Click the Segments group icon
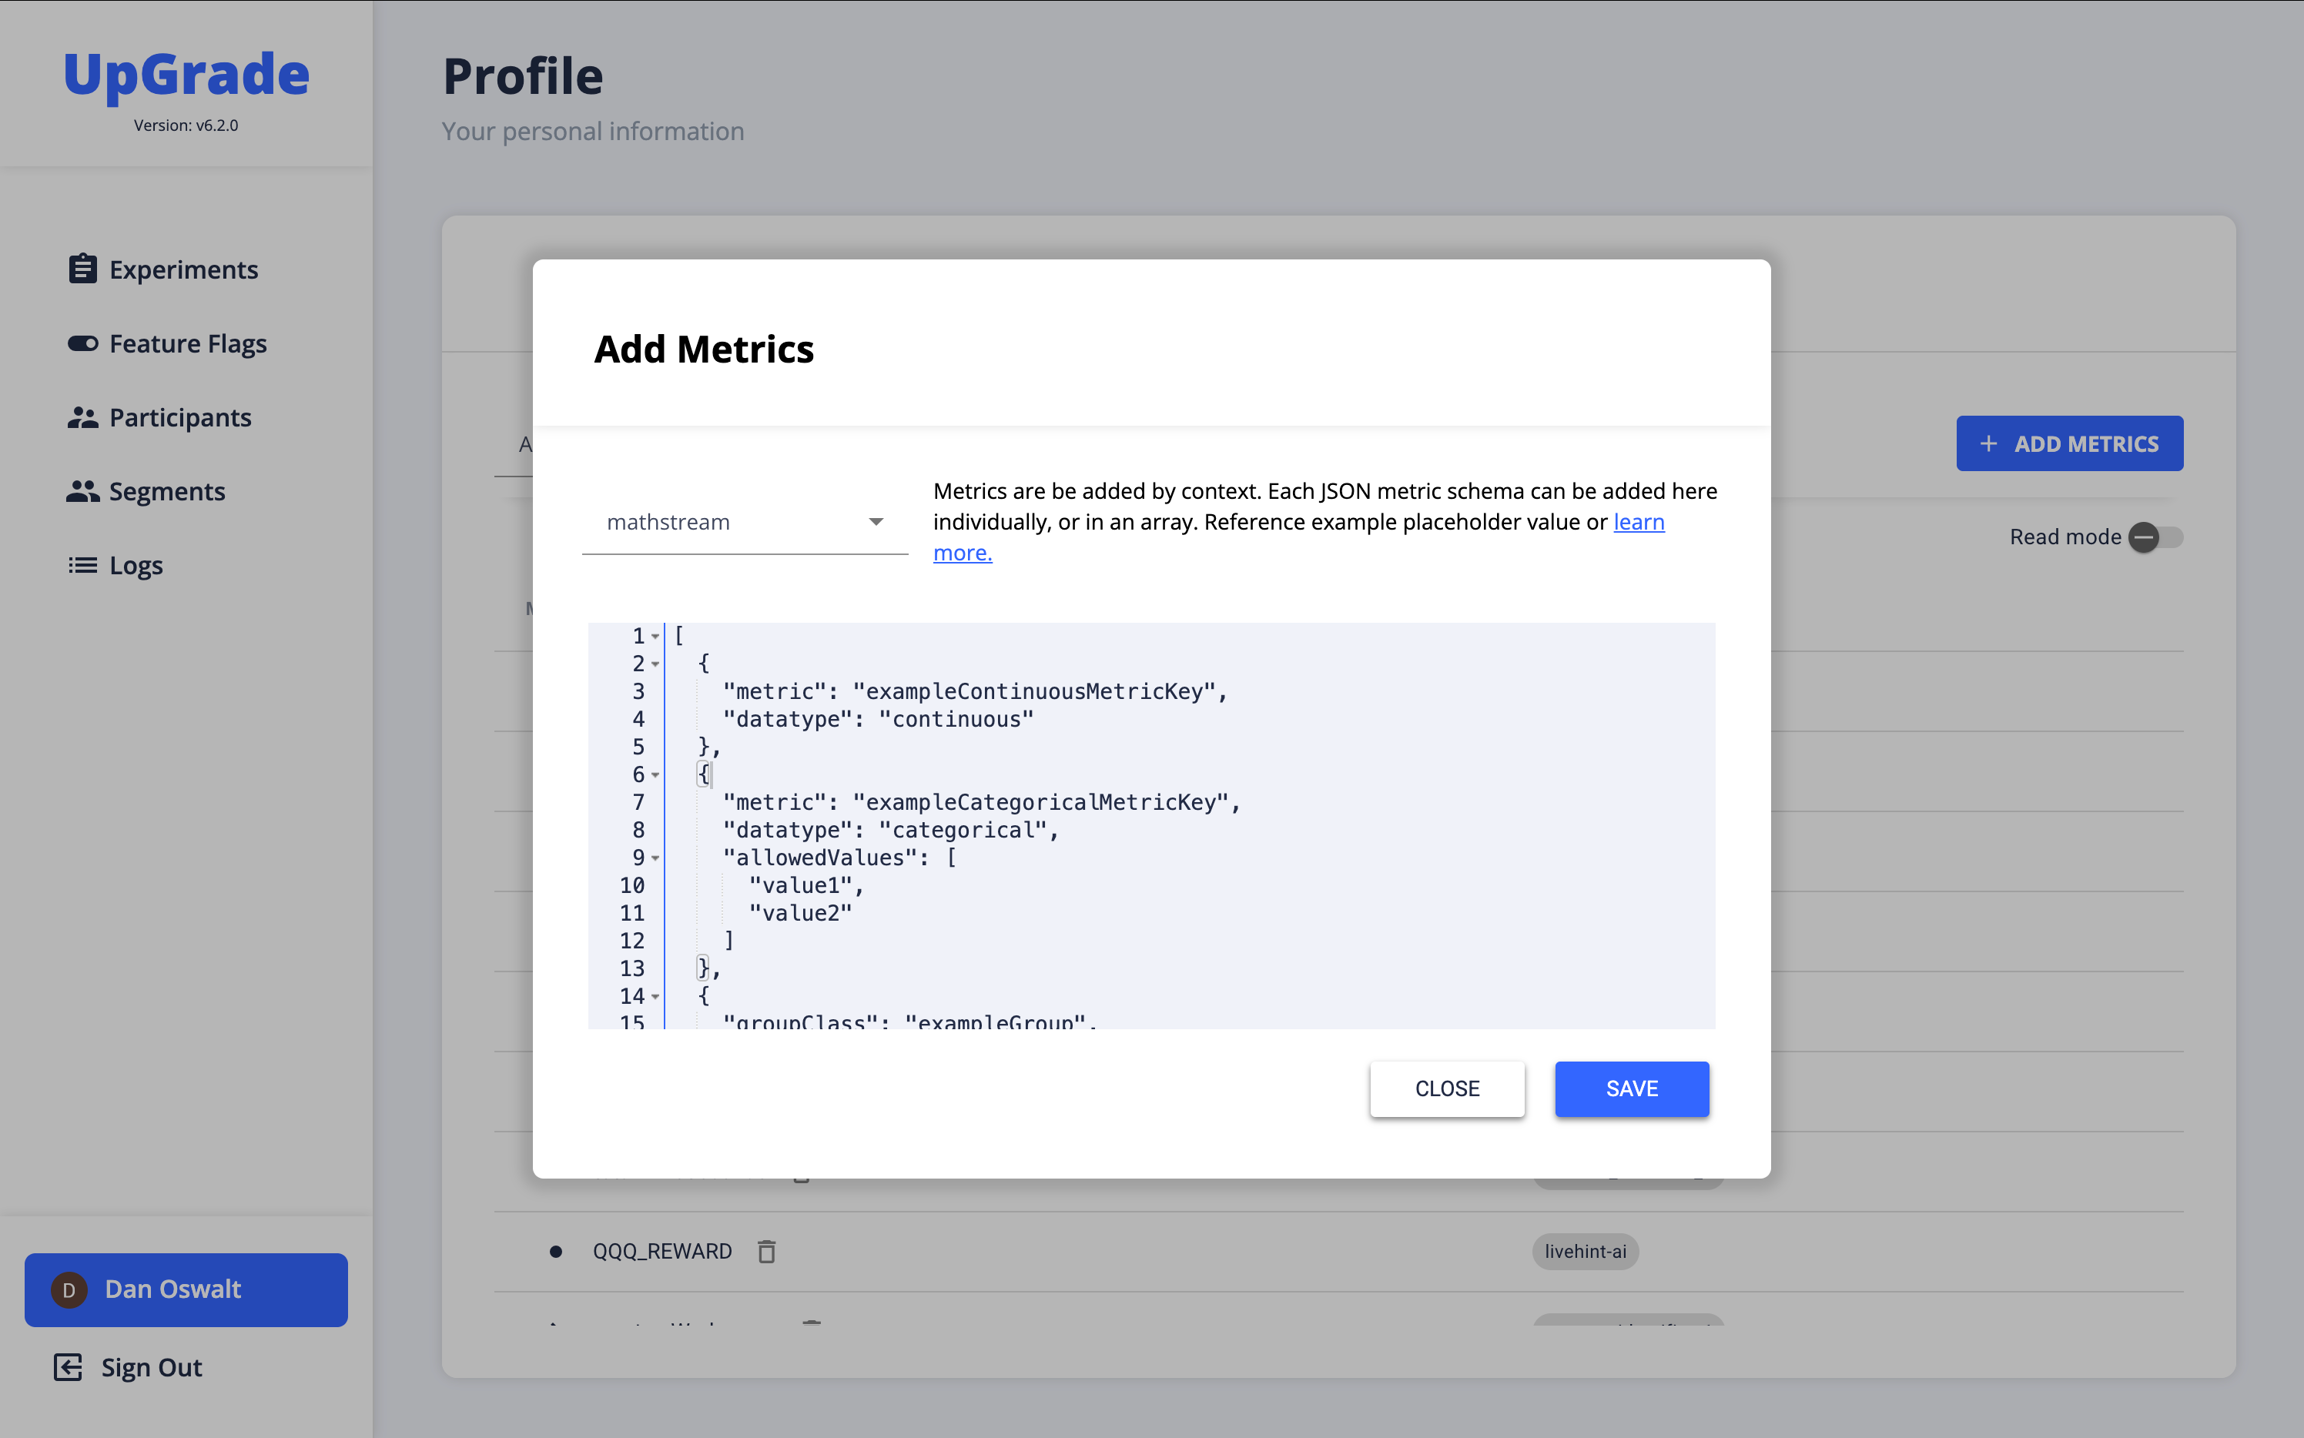 [82, 491]
